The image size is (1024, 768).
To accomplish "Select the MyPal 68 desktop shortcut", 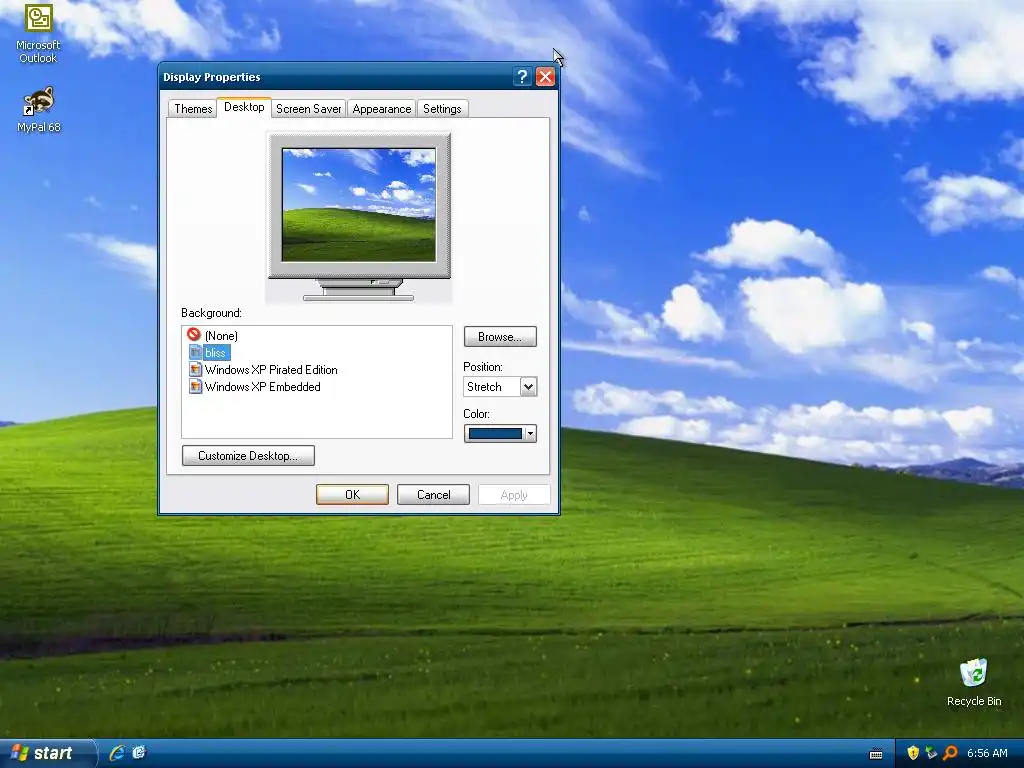I will click(38, 110).
